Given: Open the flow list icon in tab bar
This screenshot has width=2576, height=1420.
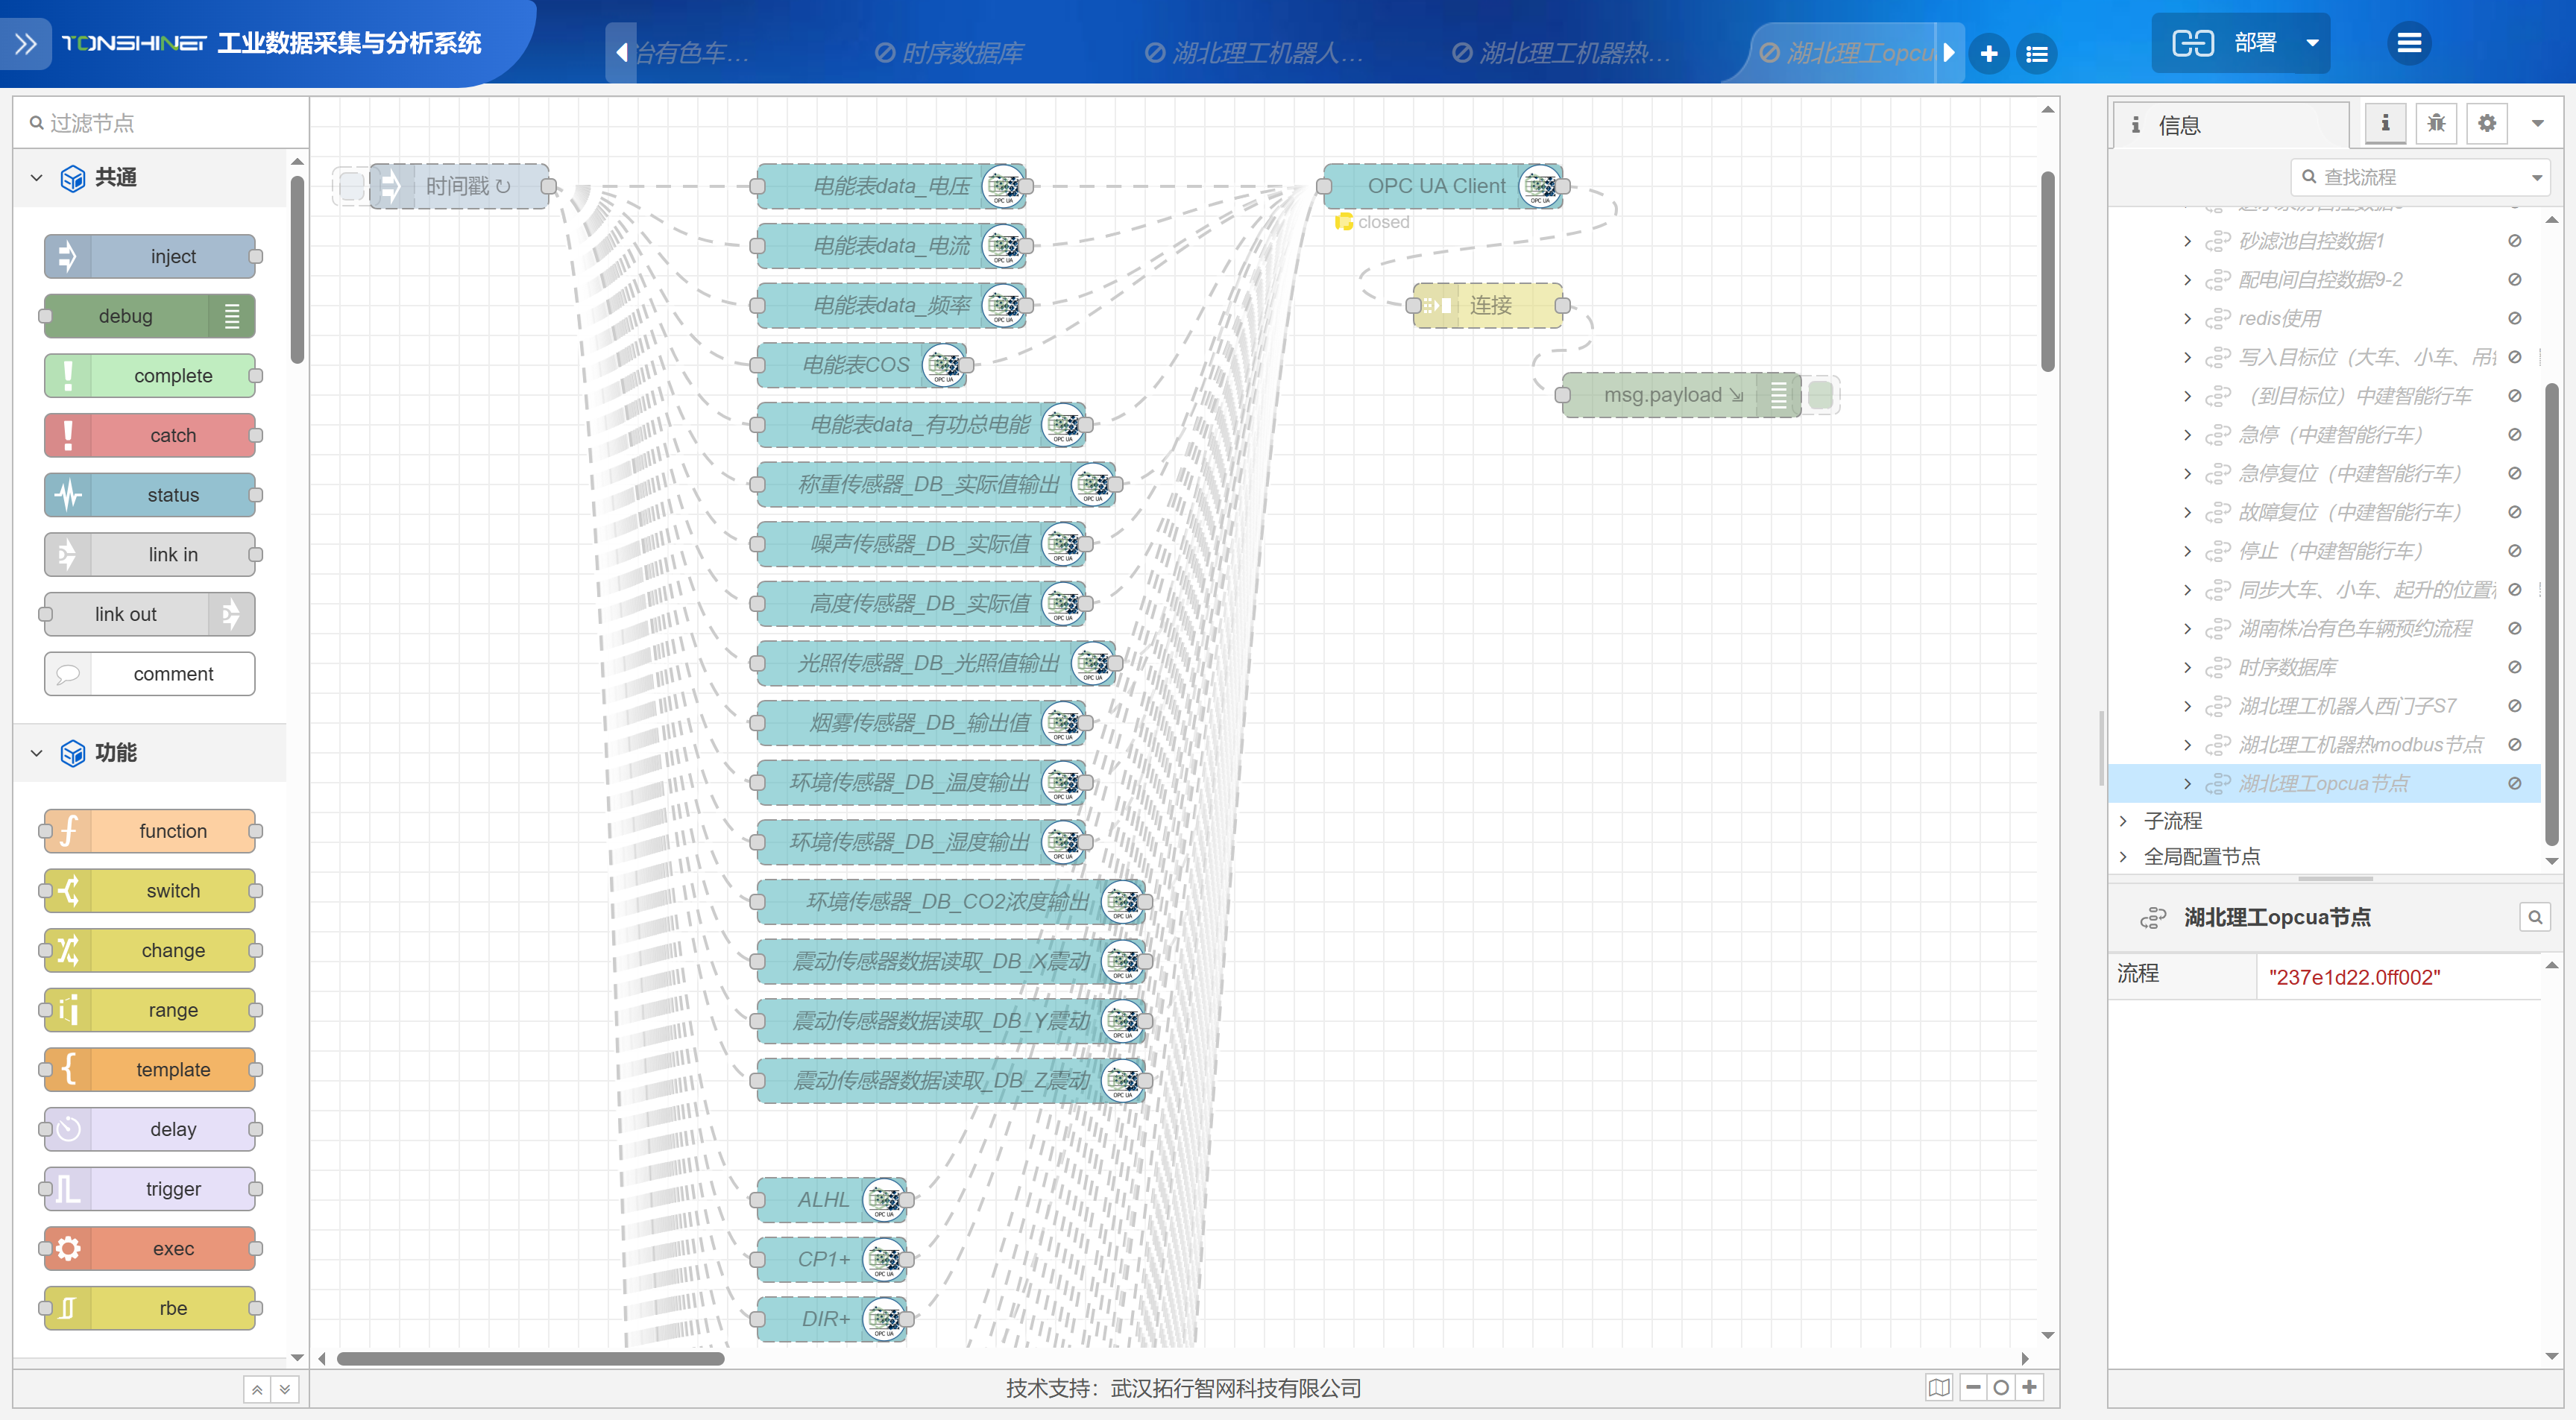Looking at the screenshot, I should 2036,53.
